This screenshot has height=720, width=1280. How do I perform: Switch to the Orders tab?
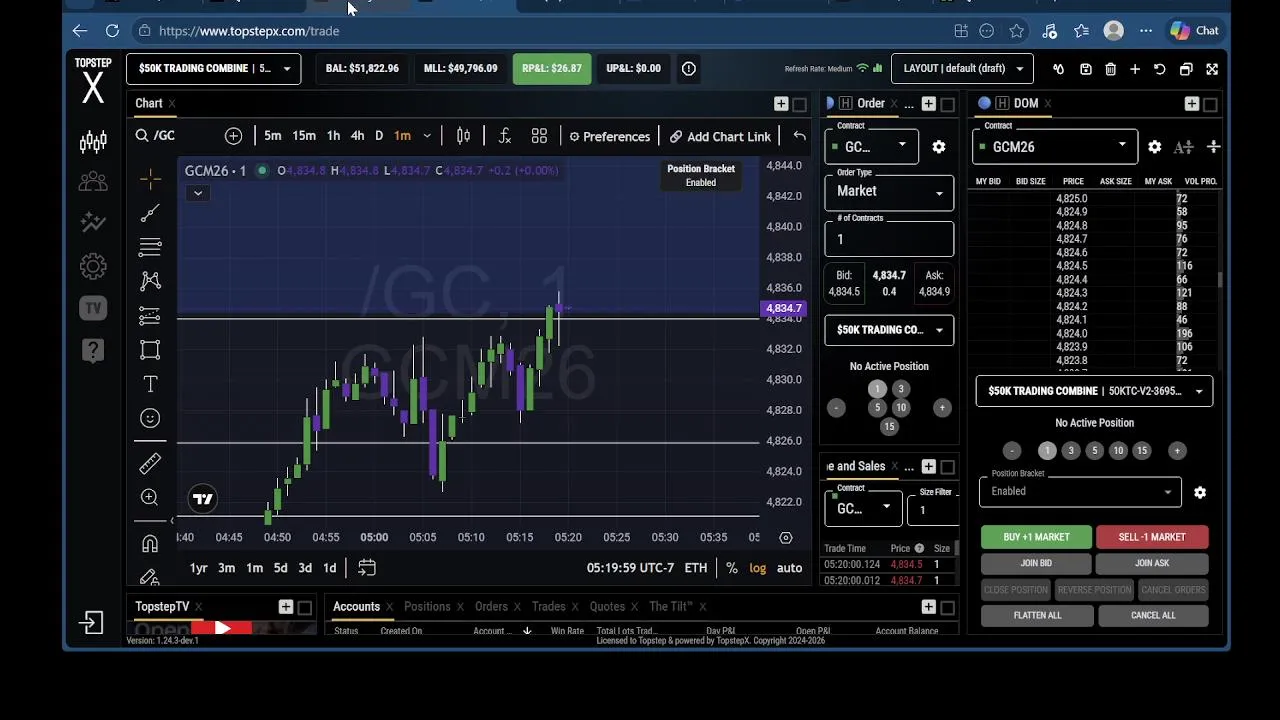point(491,607)
